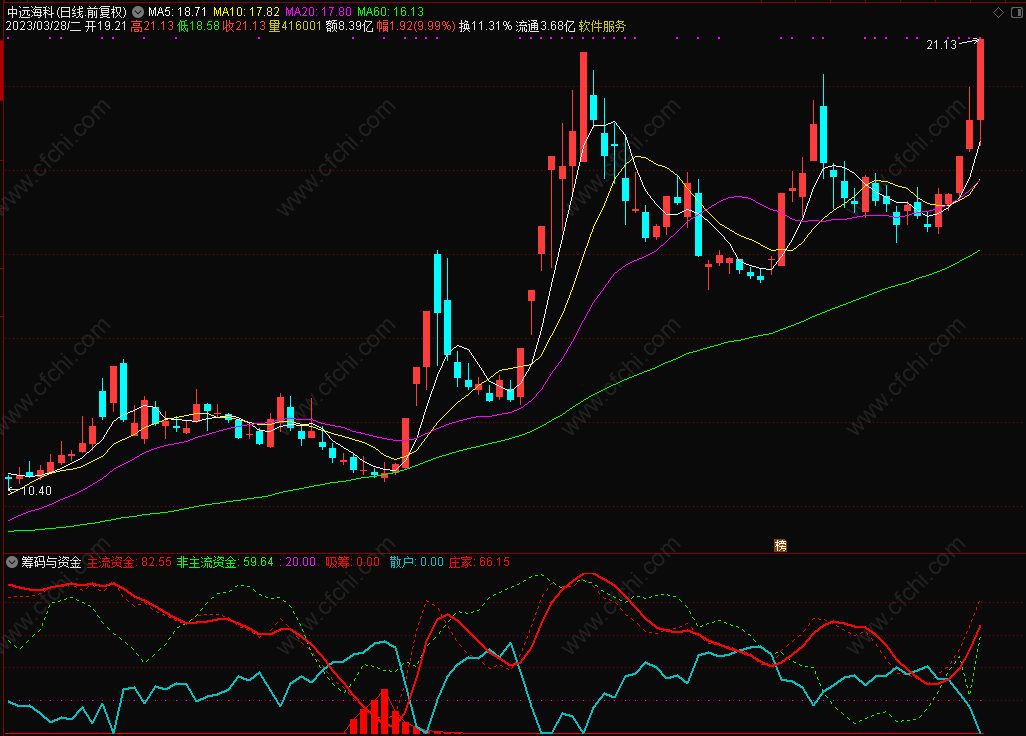Click the 筹码与资金 indicator name
This screenshot has height=736, width=1026.
pyautogui.click(x=51, y=562)
